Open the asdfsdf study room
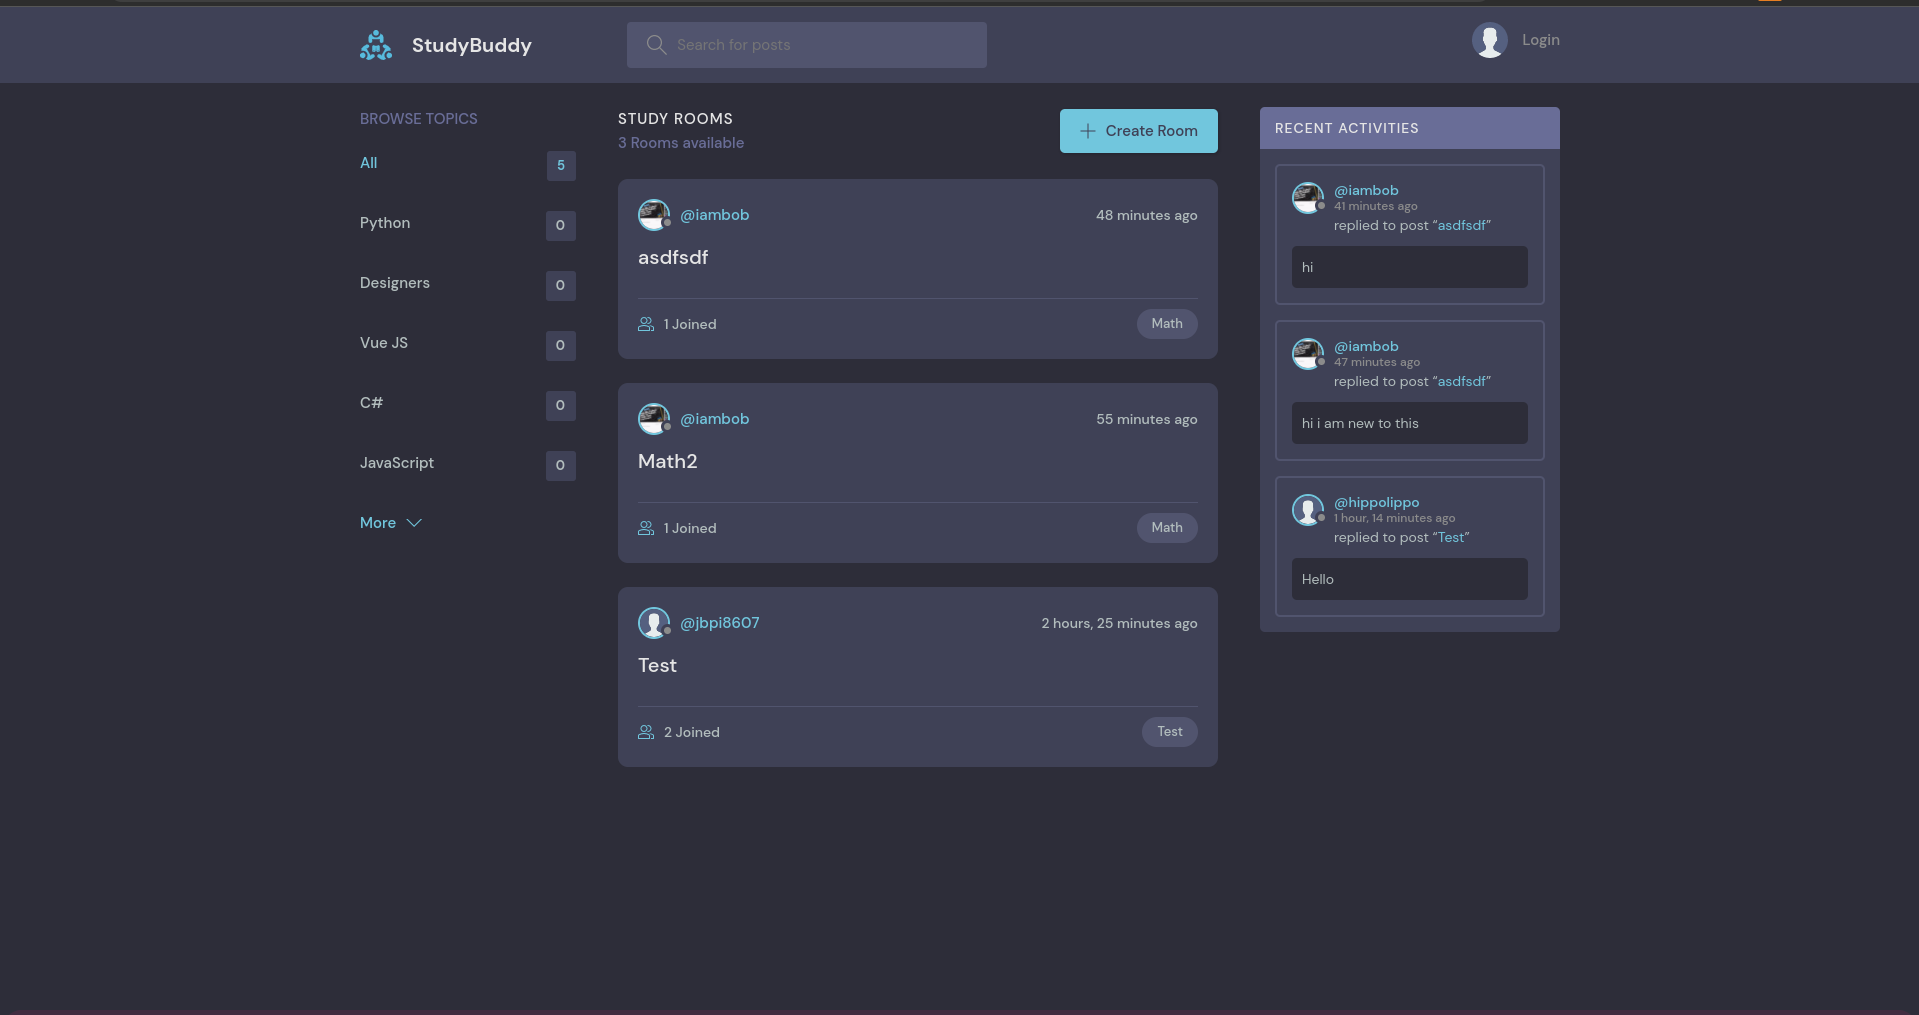This screenshot has height=1015, width=1919. coord(673,258)
